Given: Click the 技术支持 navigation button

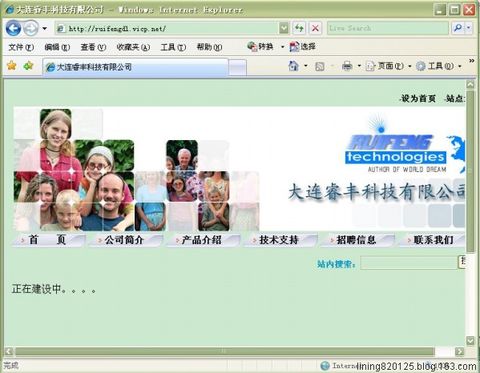Looking at the screenshot, I should (x=280, y=240).
